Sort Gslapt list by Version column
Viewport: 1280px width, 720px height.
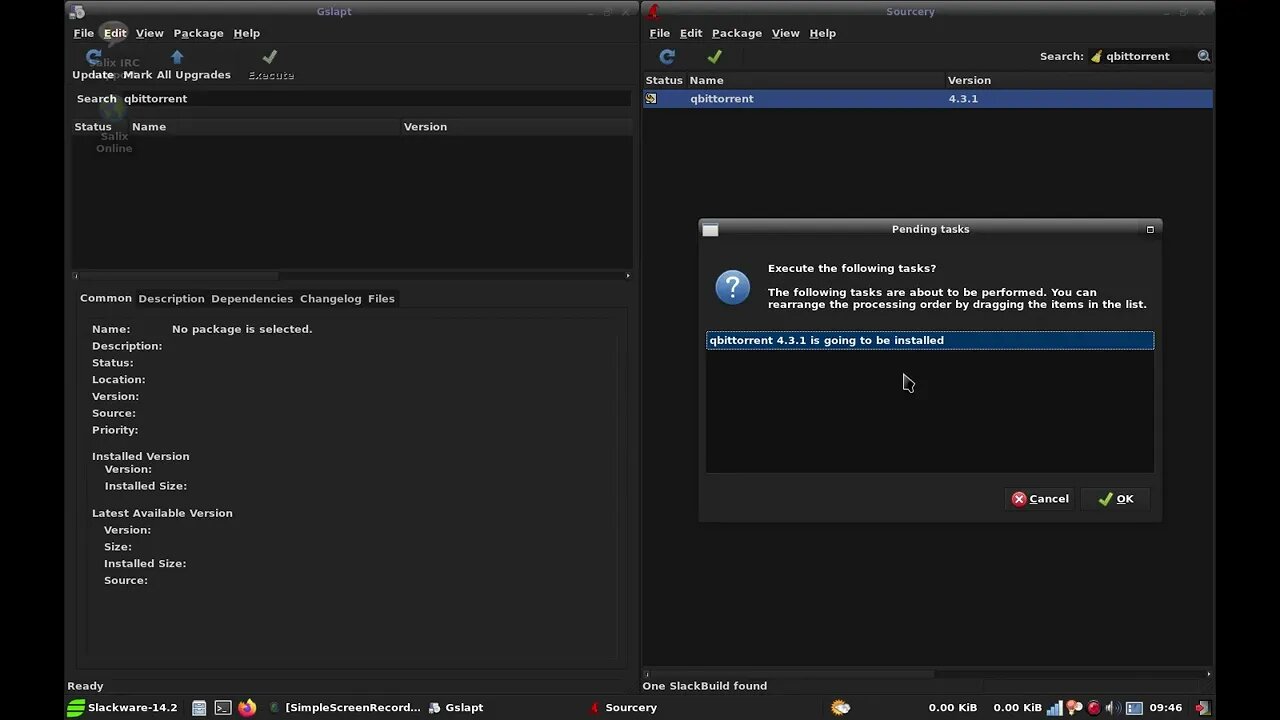(x=516, y=127)
